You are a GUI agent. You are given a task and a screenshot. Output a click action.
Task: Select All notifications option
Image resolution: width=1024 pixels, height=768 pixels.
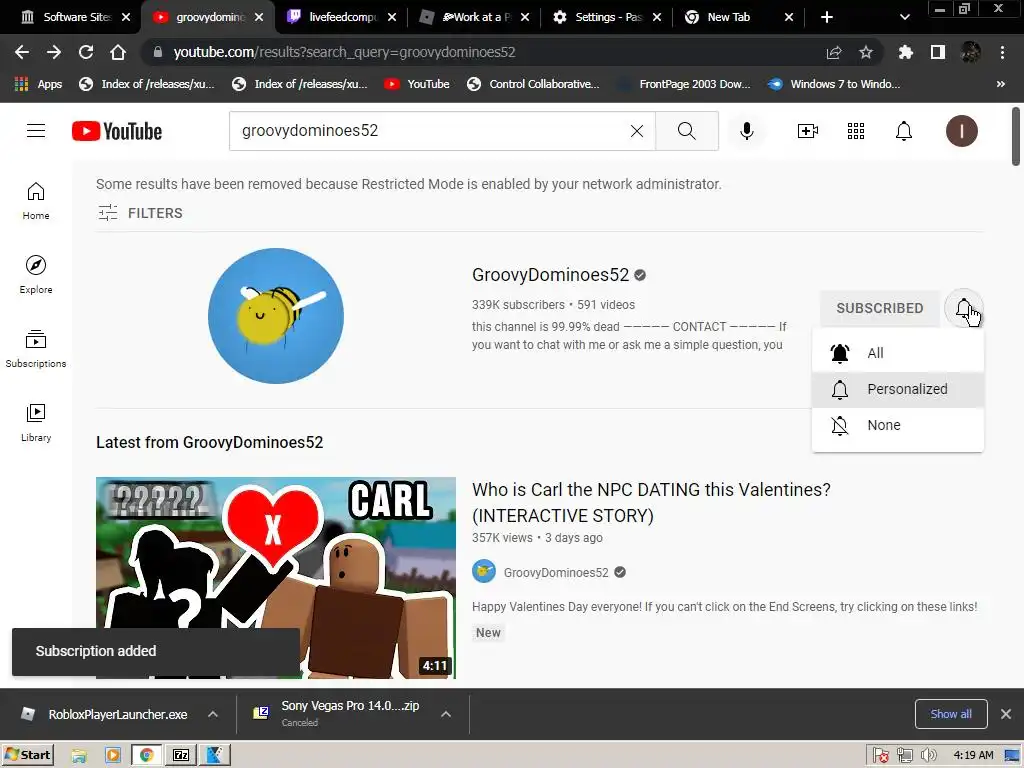tap(897, 353)
